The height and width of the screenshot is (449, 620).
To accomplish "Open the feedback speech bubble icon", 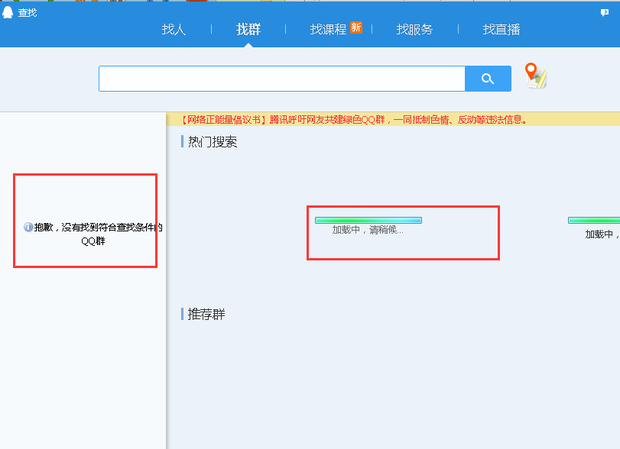I will [605, 13].
